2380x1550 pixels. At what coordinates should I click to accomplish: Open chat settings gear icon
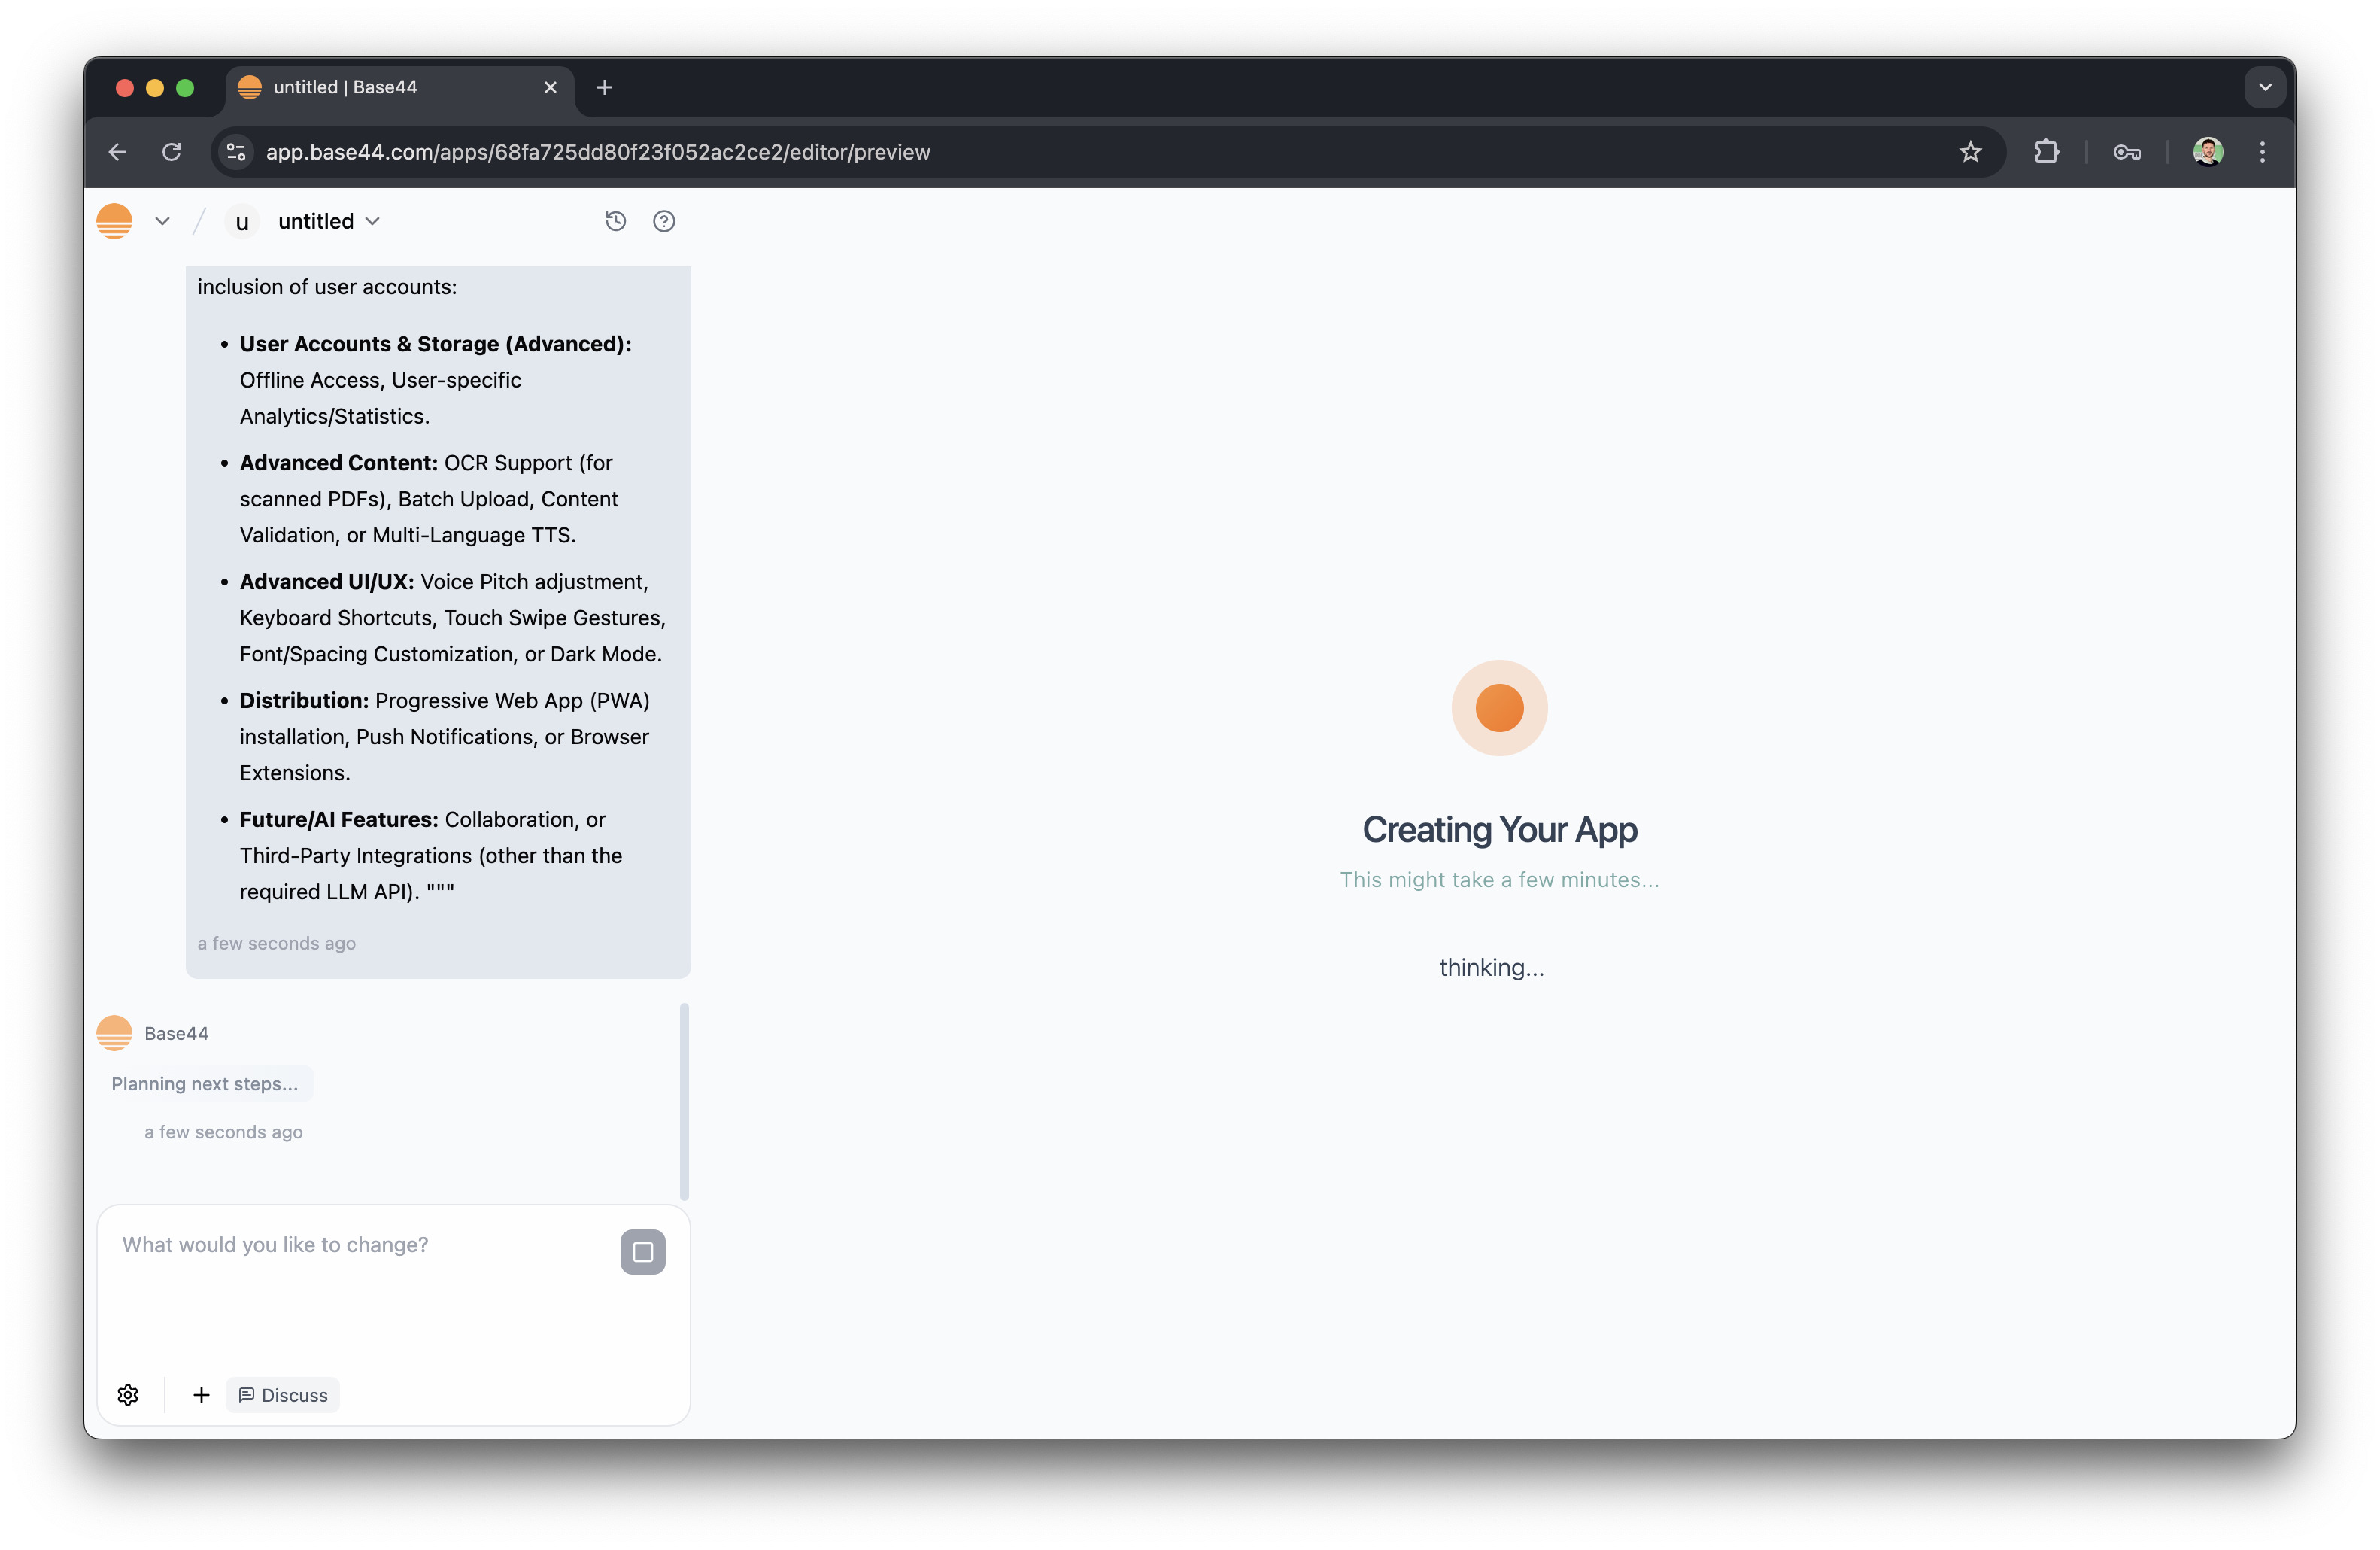128,1395
